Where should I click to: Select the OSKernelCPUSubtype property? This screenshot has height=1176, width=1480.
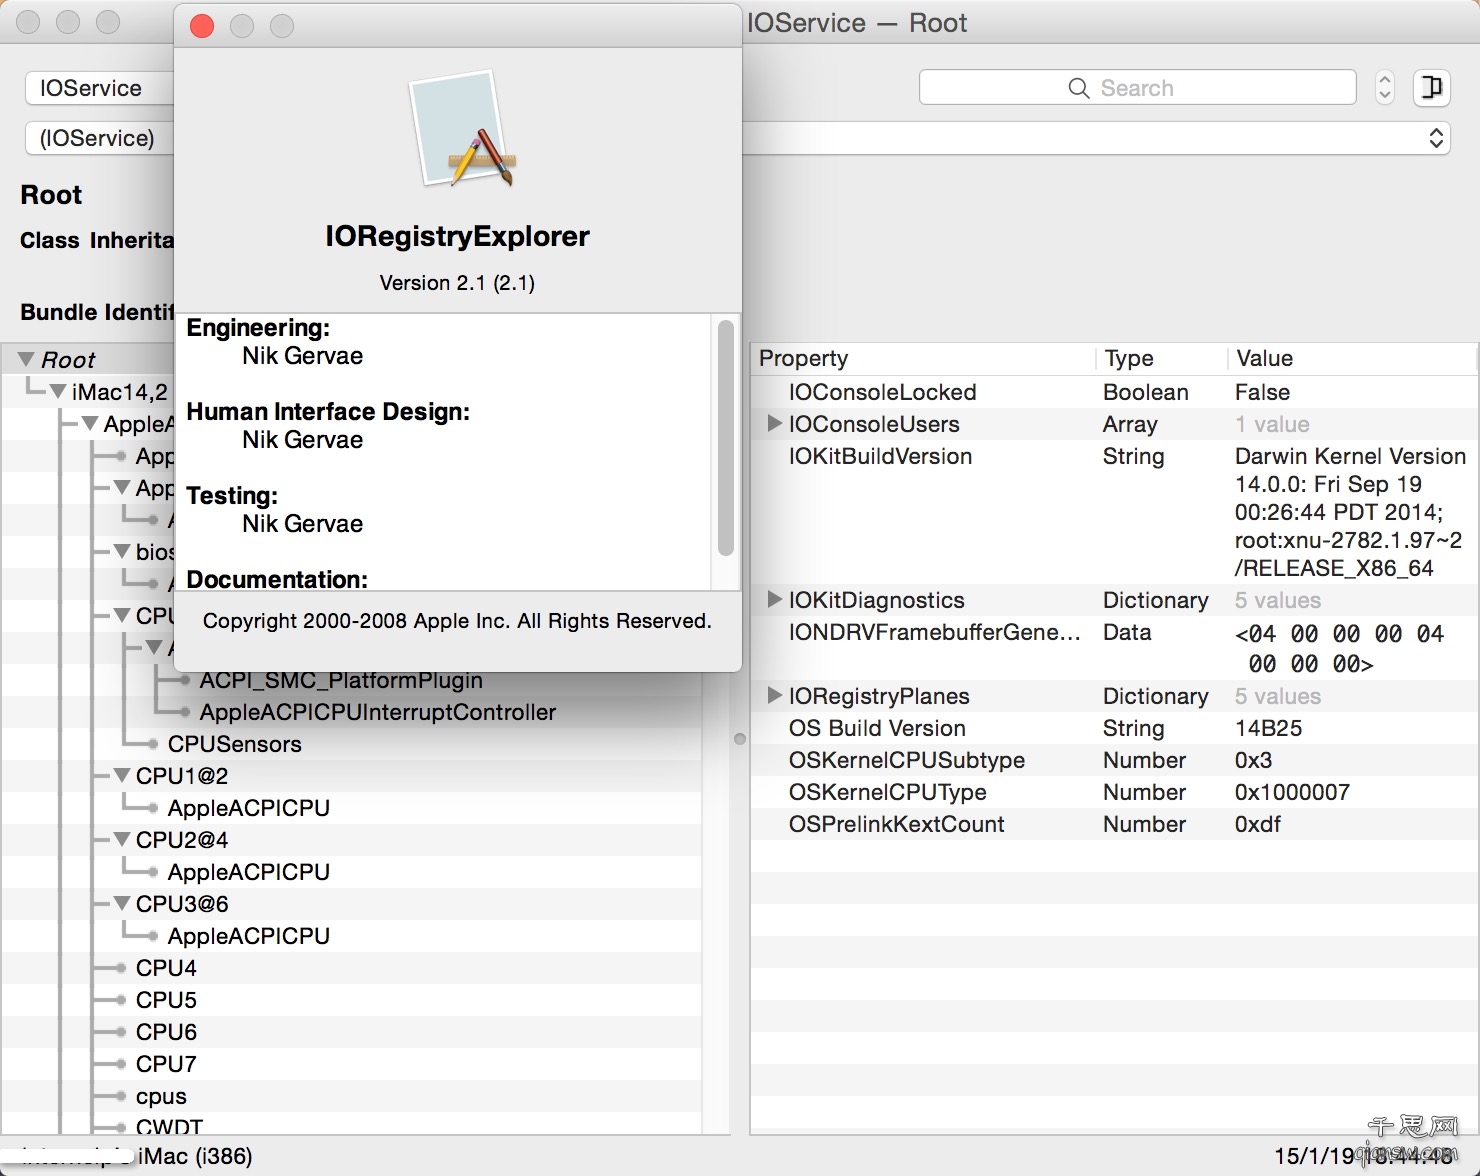click(907, 760)
